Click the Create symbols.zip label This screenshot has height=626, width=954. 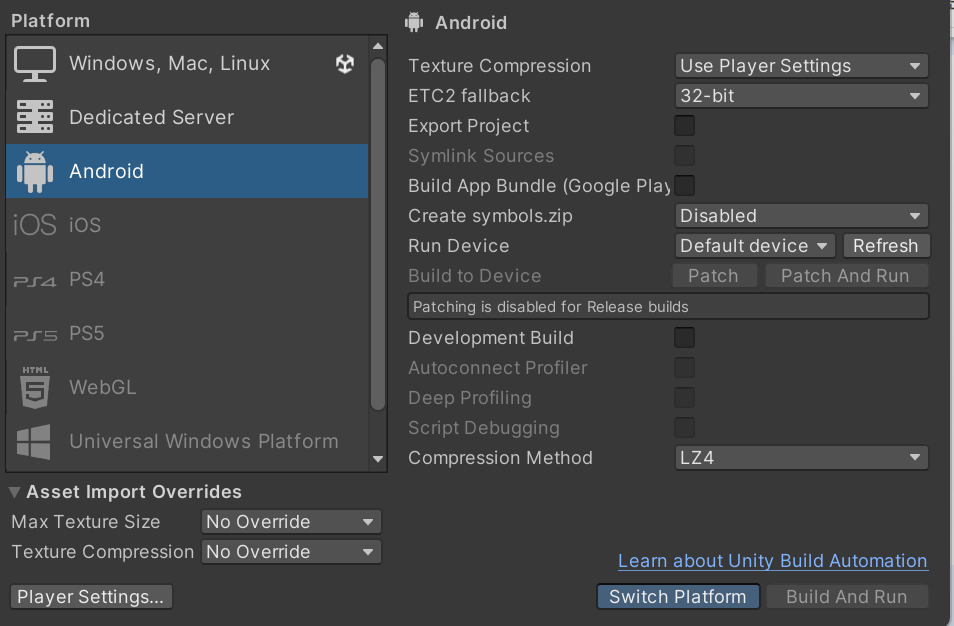tap(490, 216)
